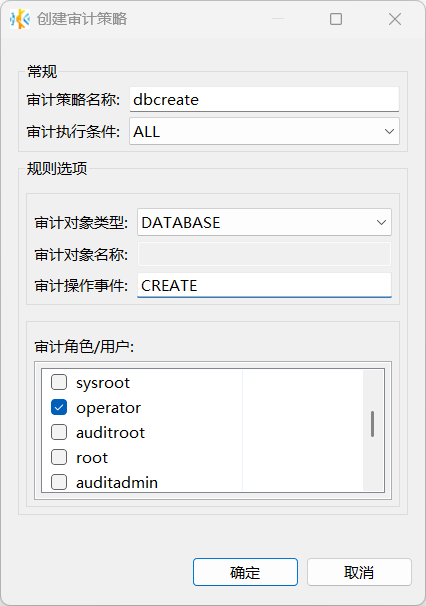Image resolution: width=426 pixels, height=606 pixels.
Task: Click the 审计操作事件 field showing CREATE
Action: click(264, 285)
